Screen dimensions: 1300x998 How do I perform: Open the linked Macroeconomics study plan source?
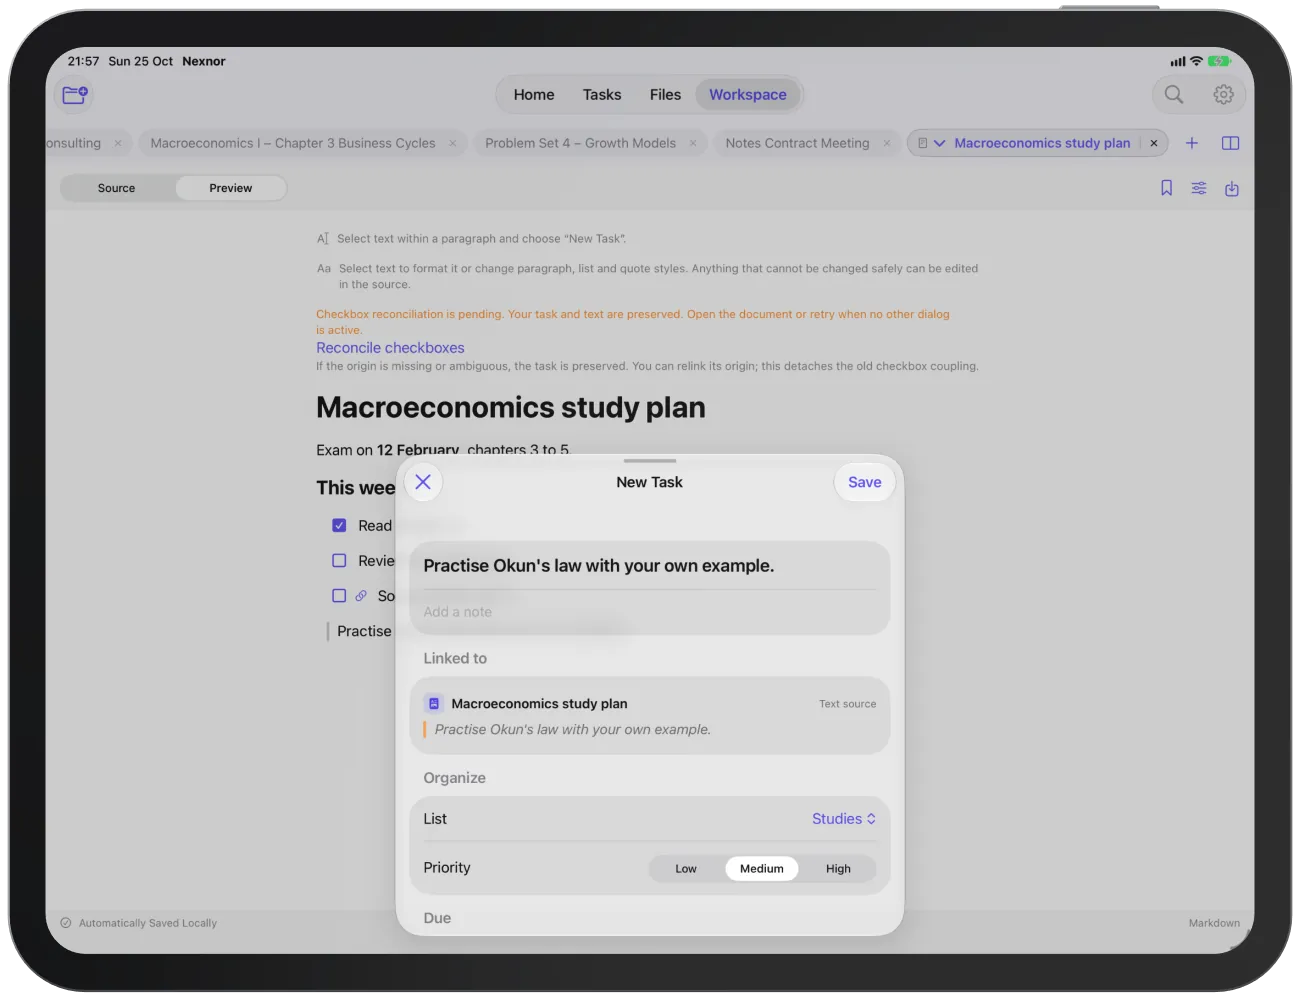pos(650,716)
